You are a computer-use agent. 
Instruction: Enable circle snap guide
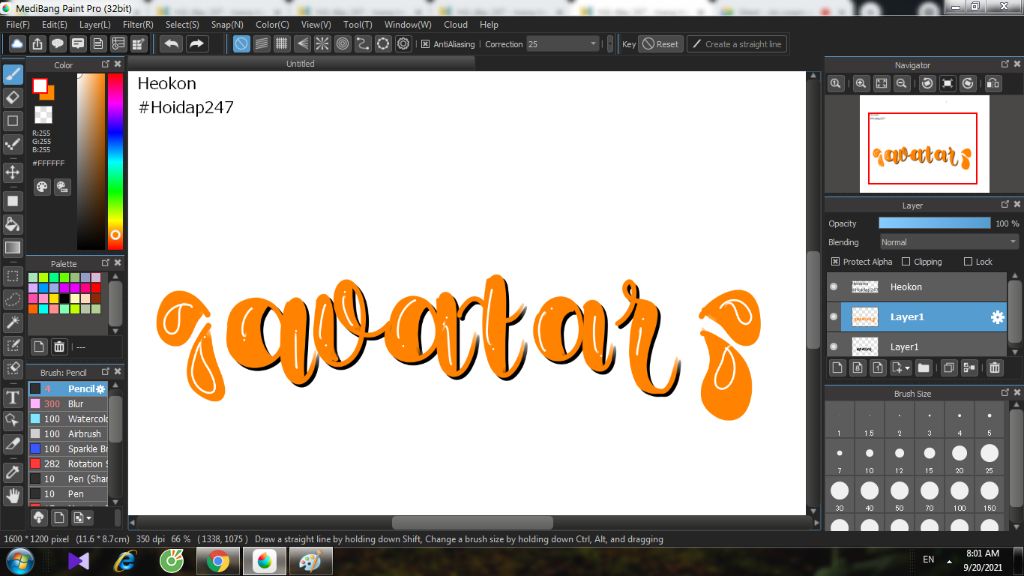342,44
